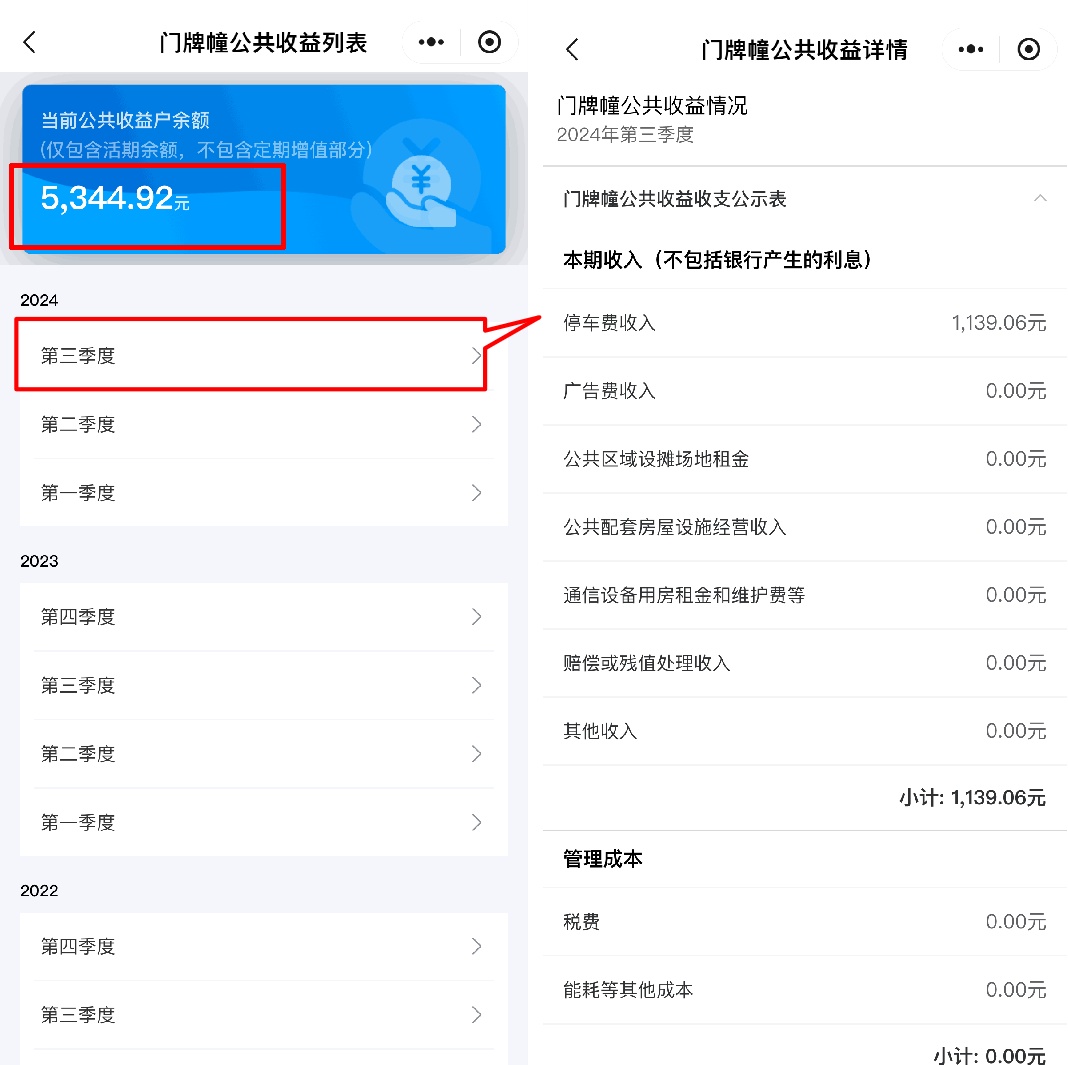Tap the 门牌幢公共收益详情 page title
This screenshot has width=1068, height=1065.
pyautogui.click(x=804, y=49)
